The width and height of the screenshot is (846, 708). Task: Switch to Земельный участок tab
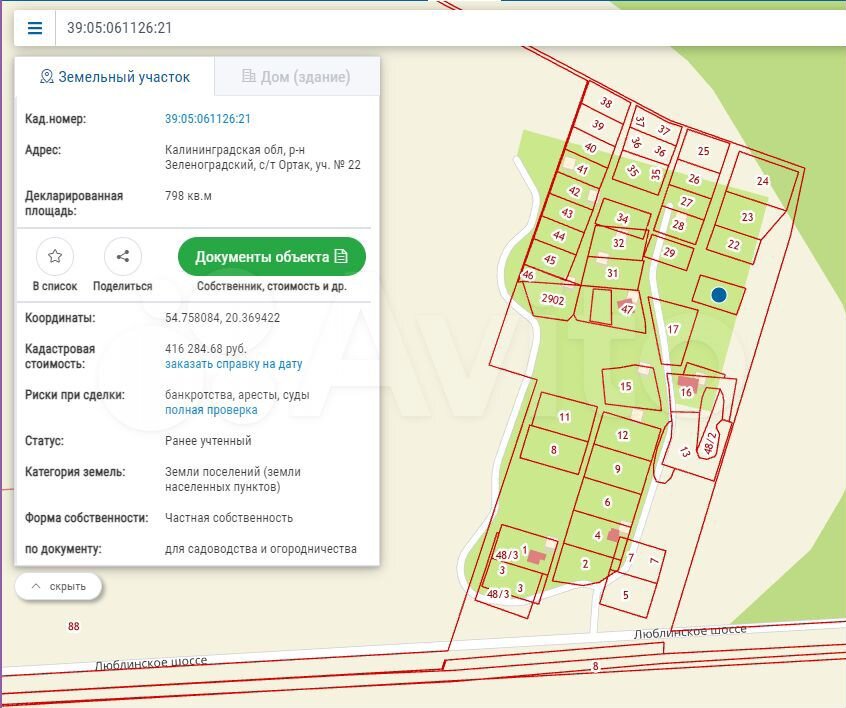tap(114, 77)
